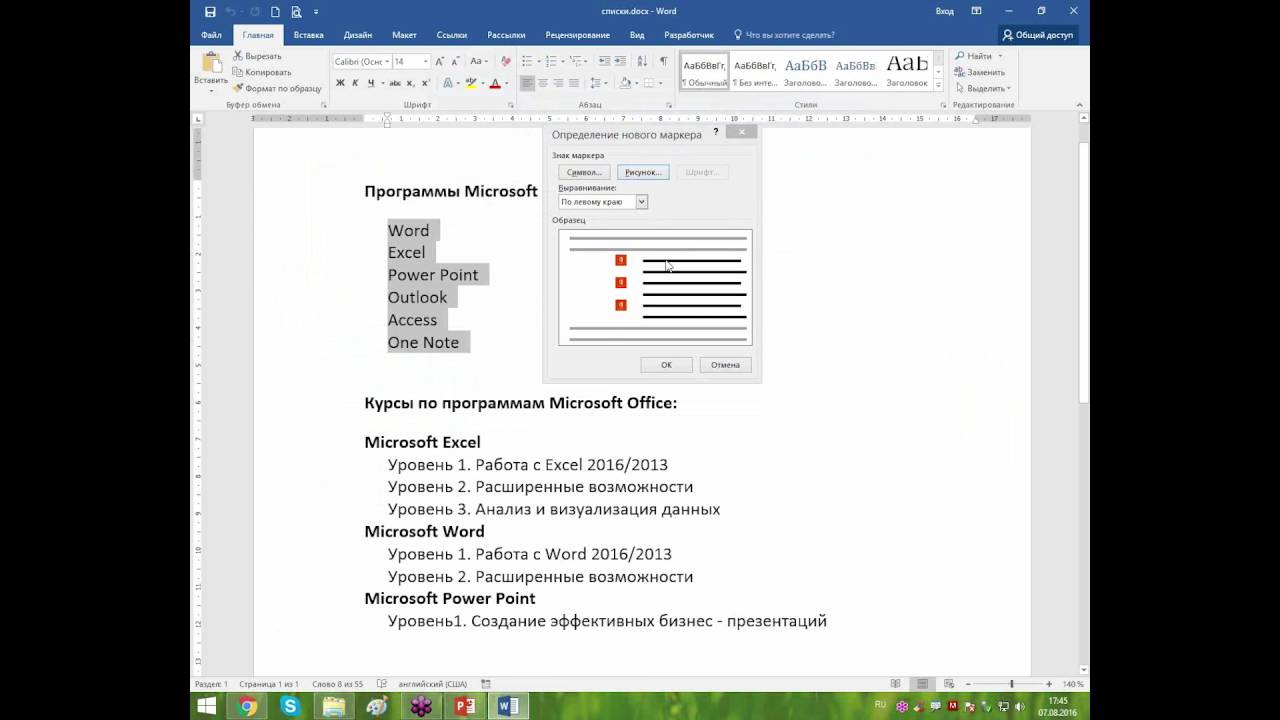Toggle subscript x₂ formatting
Screen dimensions: 1280x720
(x=411, y=83)
